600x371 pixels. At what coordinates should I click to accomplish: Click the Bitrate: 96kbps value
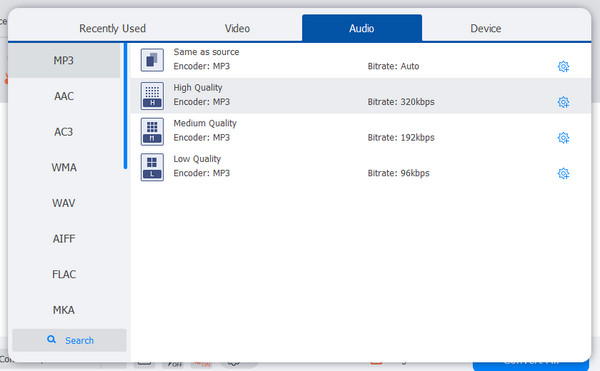tap(398, 173)
